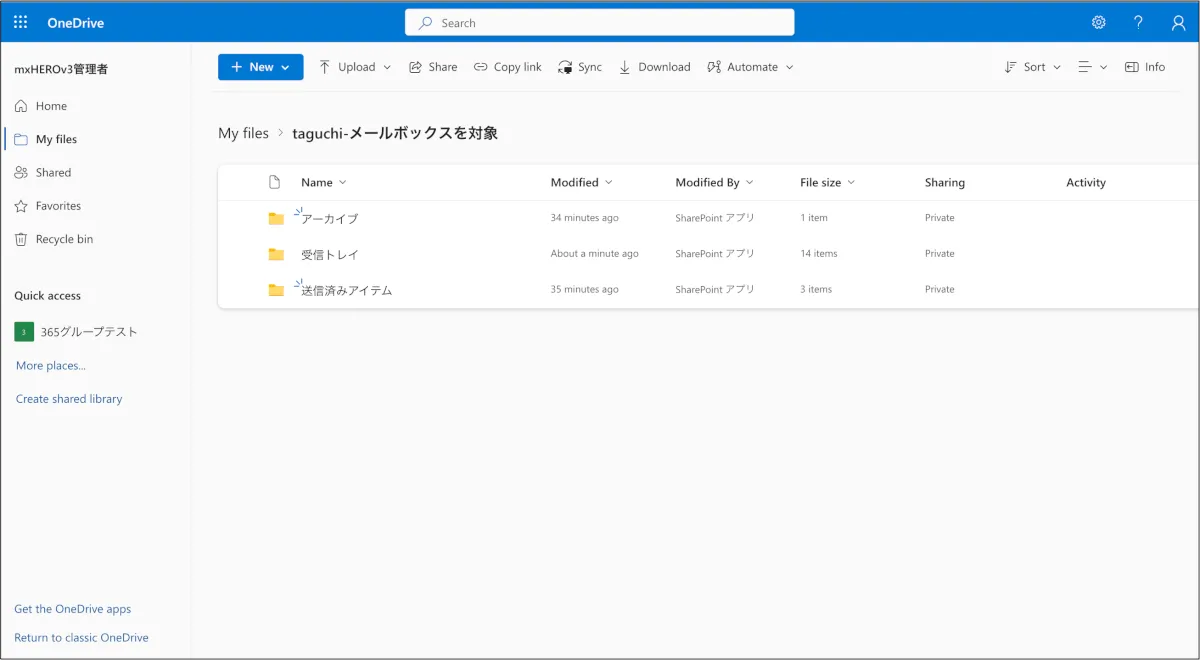
Task: Open the Sort options dropdown
Action: (1033, 67)
